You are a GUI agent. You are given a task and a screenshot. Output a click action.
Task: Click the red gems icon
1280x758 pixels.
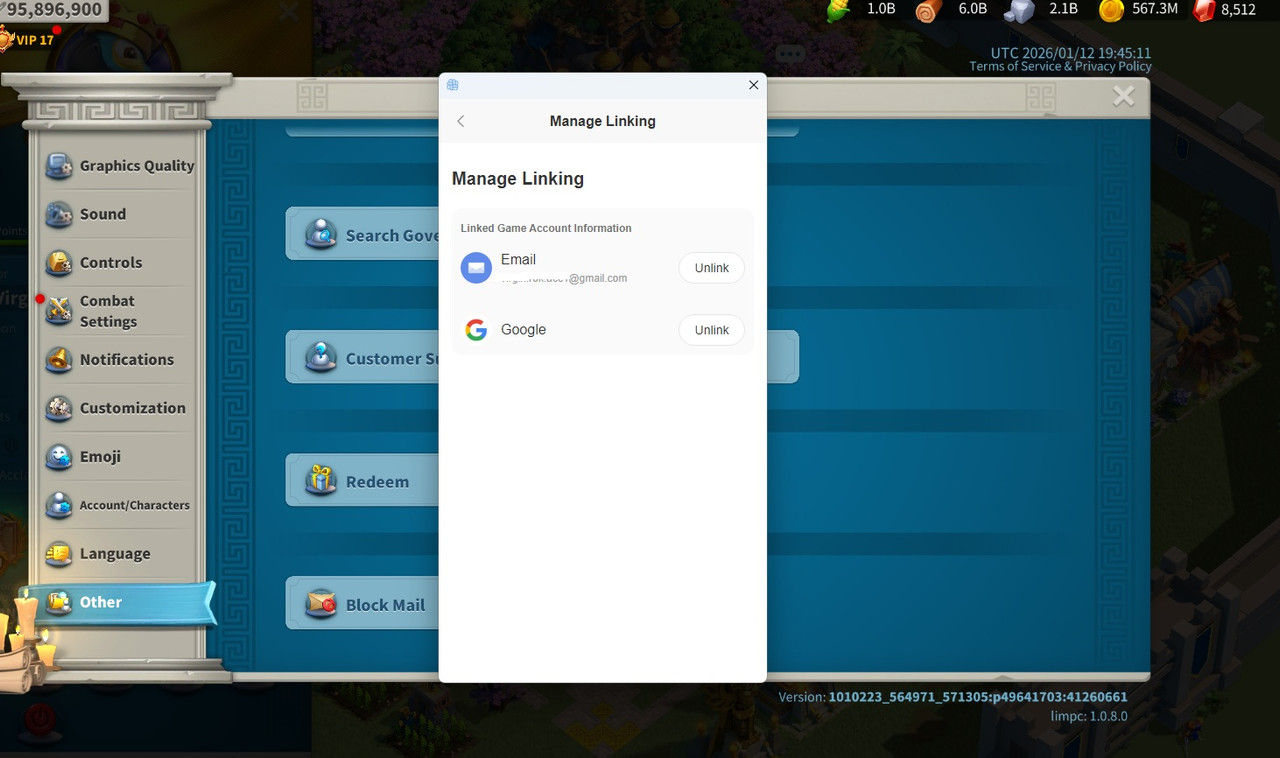pyautogui.click(x=1204, y=10)
